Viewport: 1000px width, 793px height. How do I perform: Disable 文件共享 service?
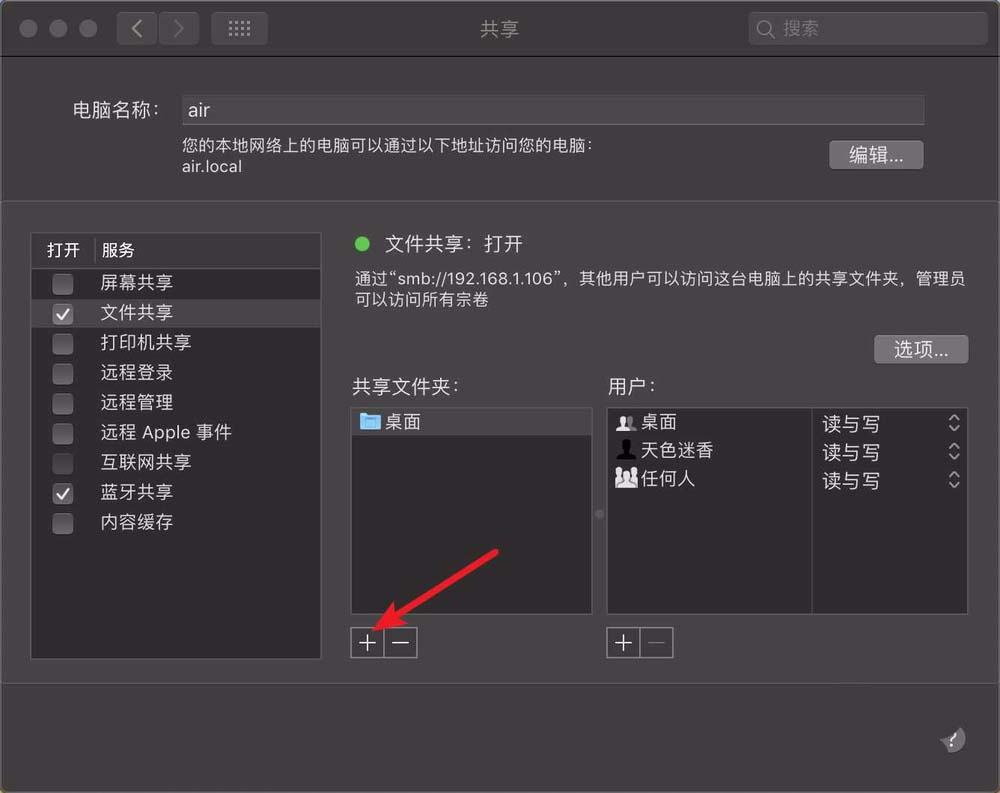(x=62, y=312)
